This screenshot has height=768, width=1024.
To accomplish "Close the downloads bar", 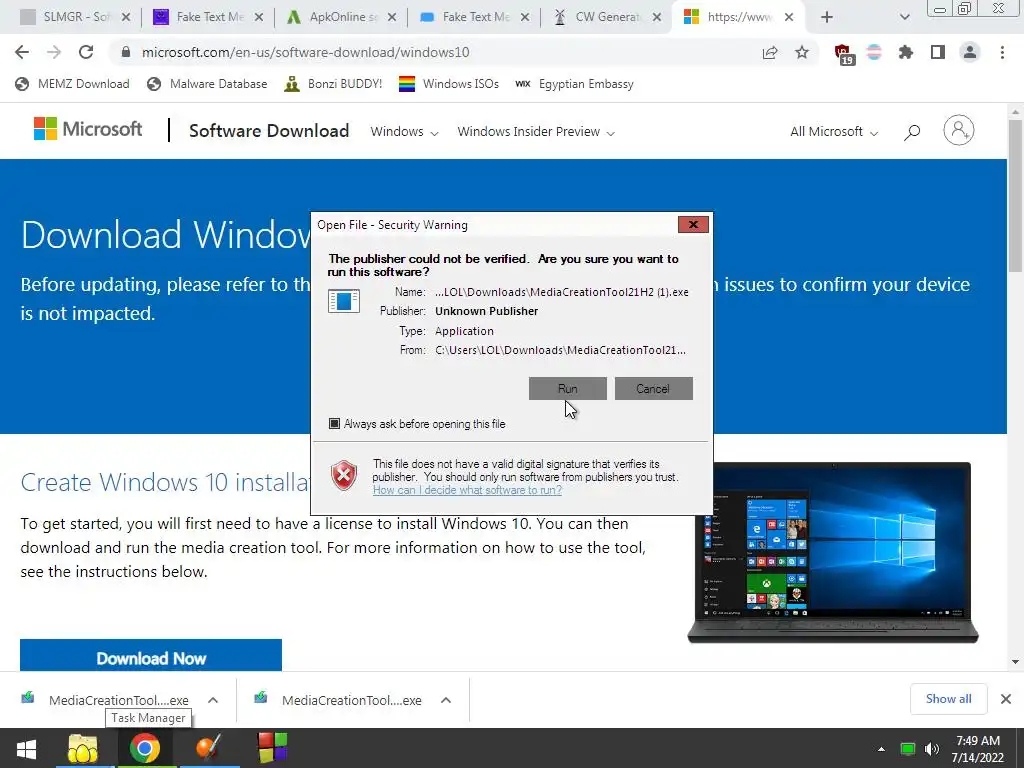I will click(x=1006, y=699).
